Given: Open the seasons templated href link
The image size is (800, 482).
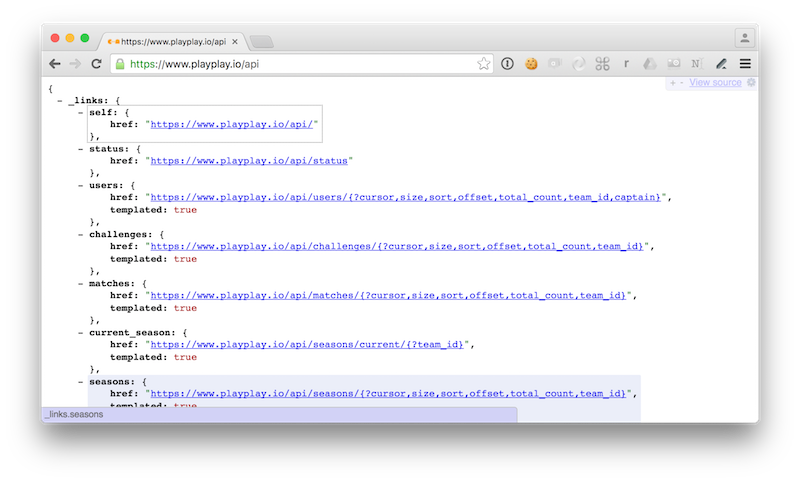Looking at the screenshot, I should click(x=388, y=393).
